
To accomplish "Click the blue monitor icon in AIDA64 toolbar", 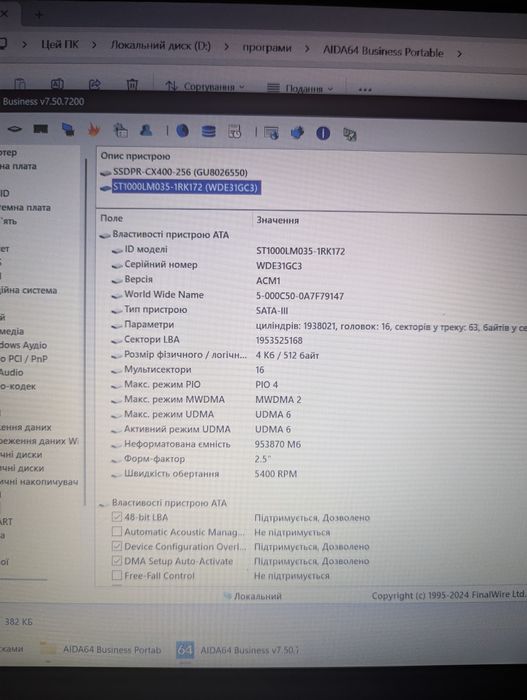I will [x=68, y=129].
